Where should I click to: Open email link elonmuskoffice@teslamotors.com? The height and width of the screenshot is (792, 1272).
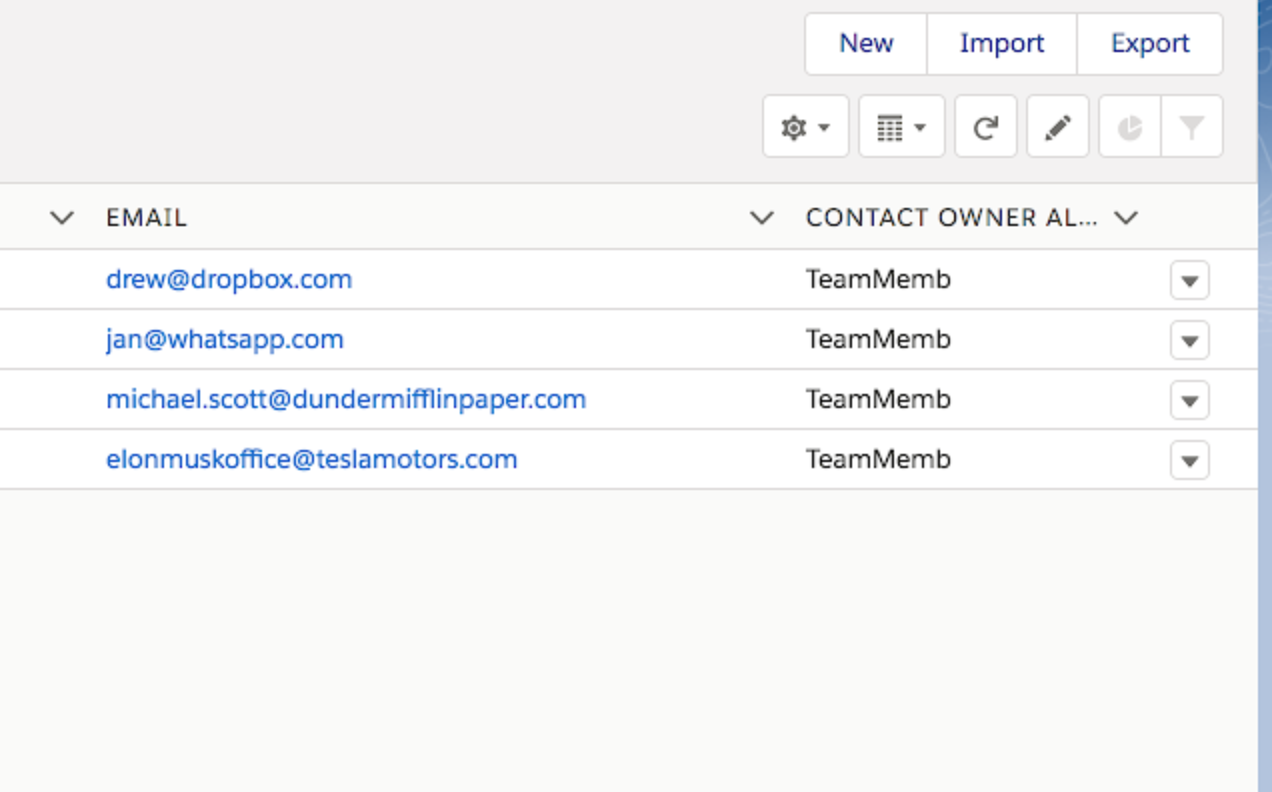click(x=312, y=459)
